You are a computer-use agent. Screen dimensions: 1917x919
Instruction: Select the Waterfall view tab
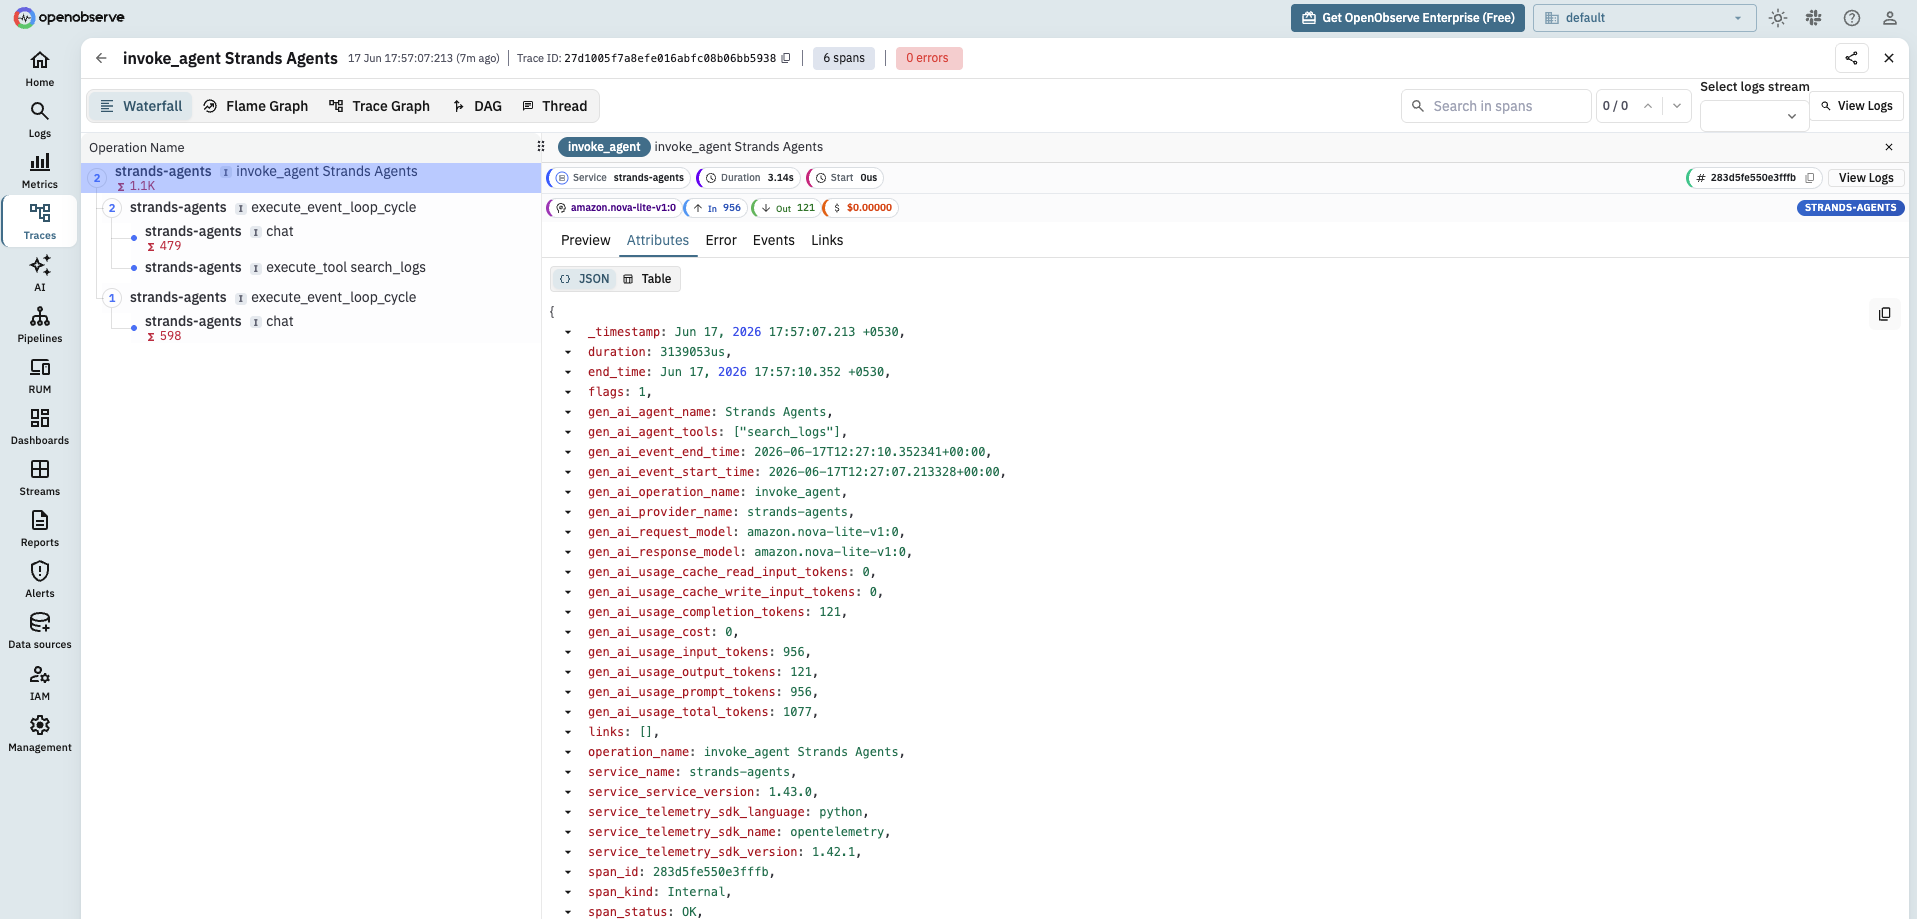pos(141,106)
